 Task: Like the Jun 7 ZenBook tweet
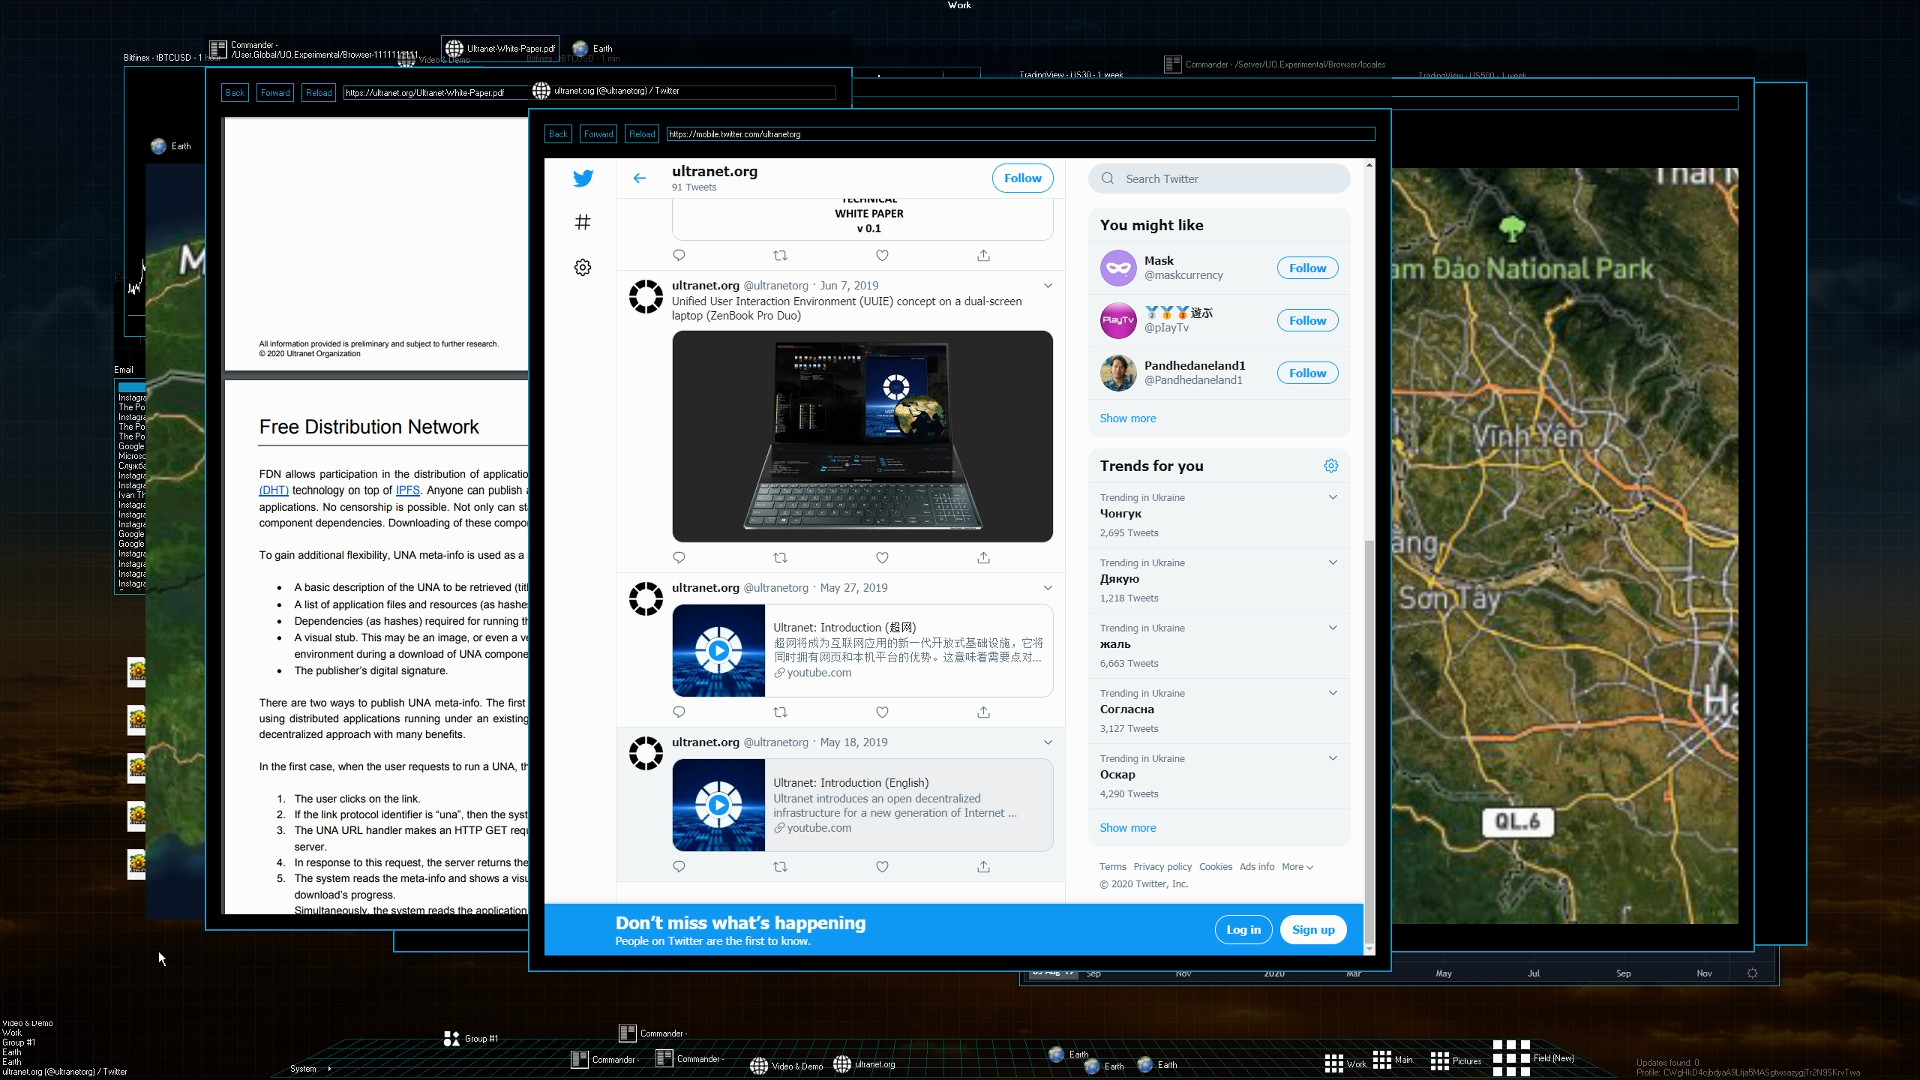[x=882, y=557]
